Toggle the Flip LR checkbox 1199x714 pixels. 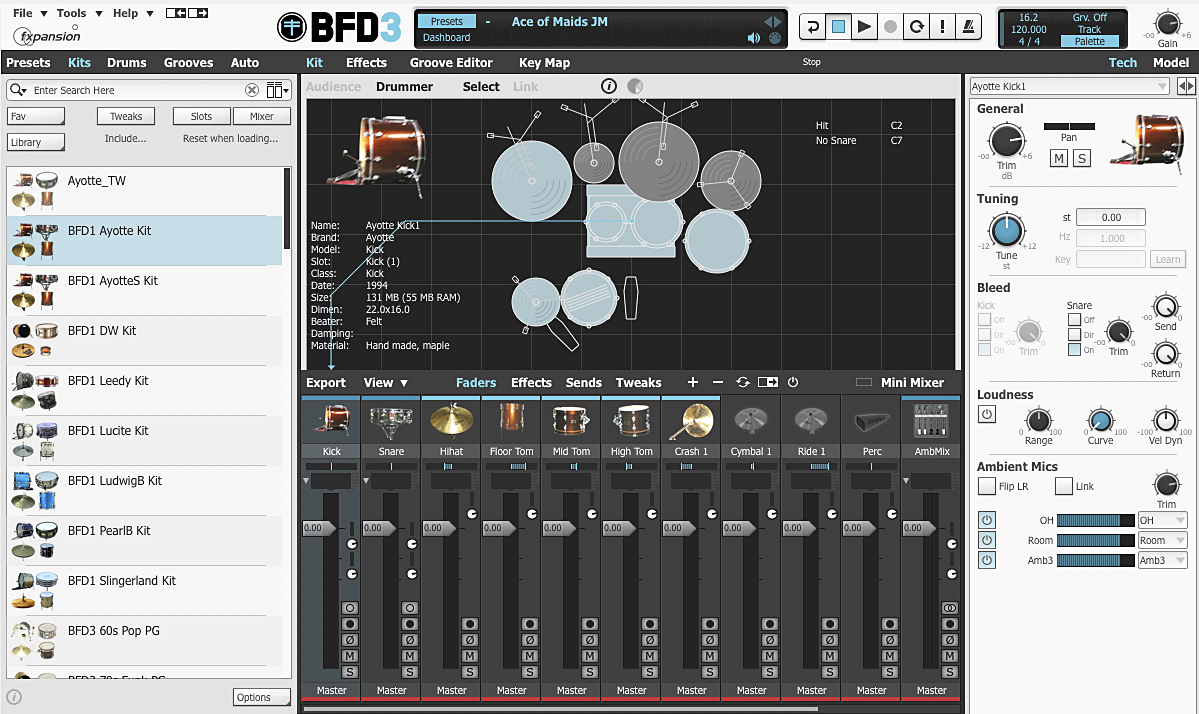click(x=986, y=486)
